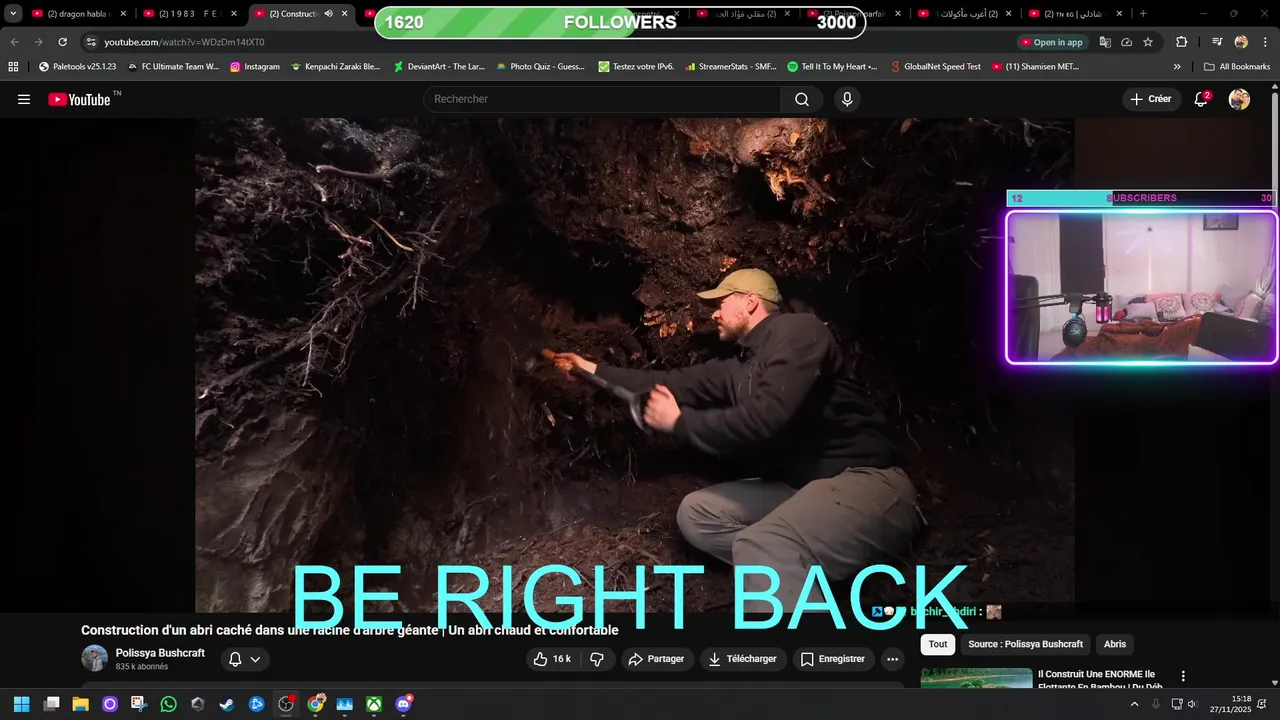Open the Google apps grid in bookmarks bar

[x=13, y=67]
